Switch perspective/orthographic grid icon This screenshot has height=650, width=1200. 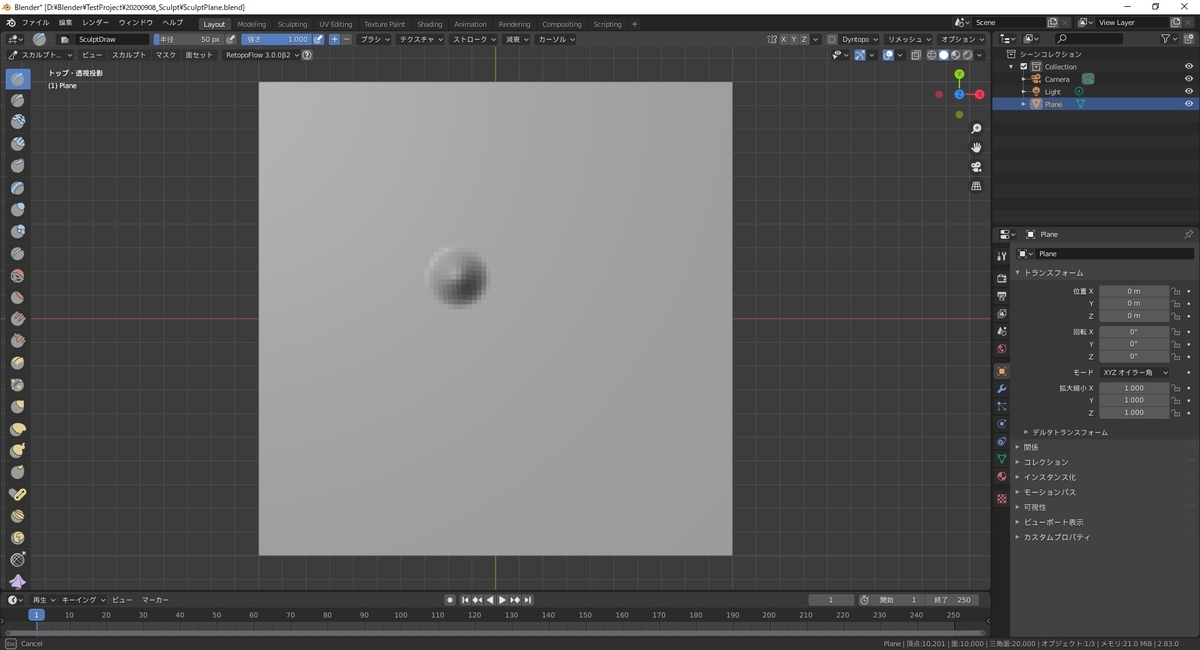[x=977, y=186]
